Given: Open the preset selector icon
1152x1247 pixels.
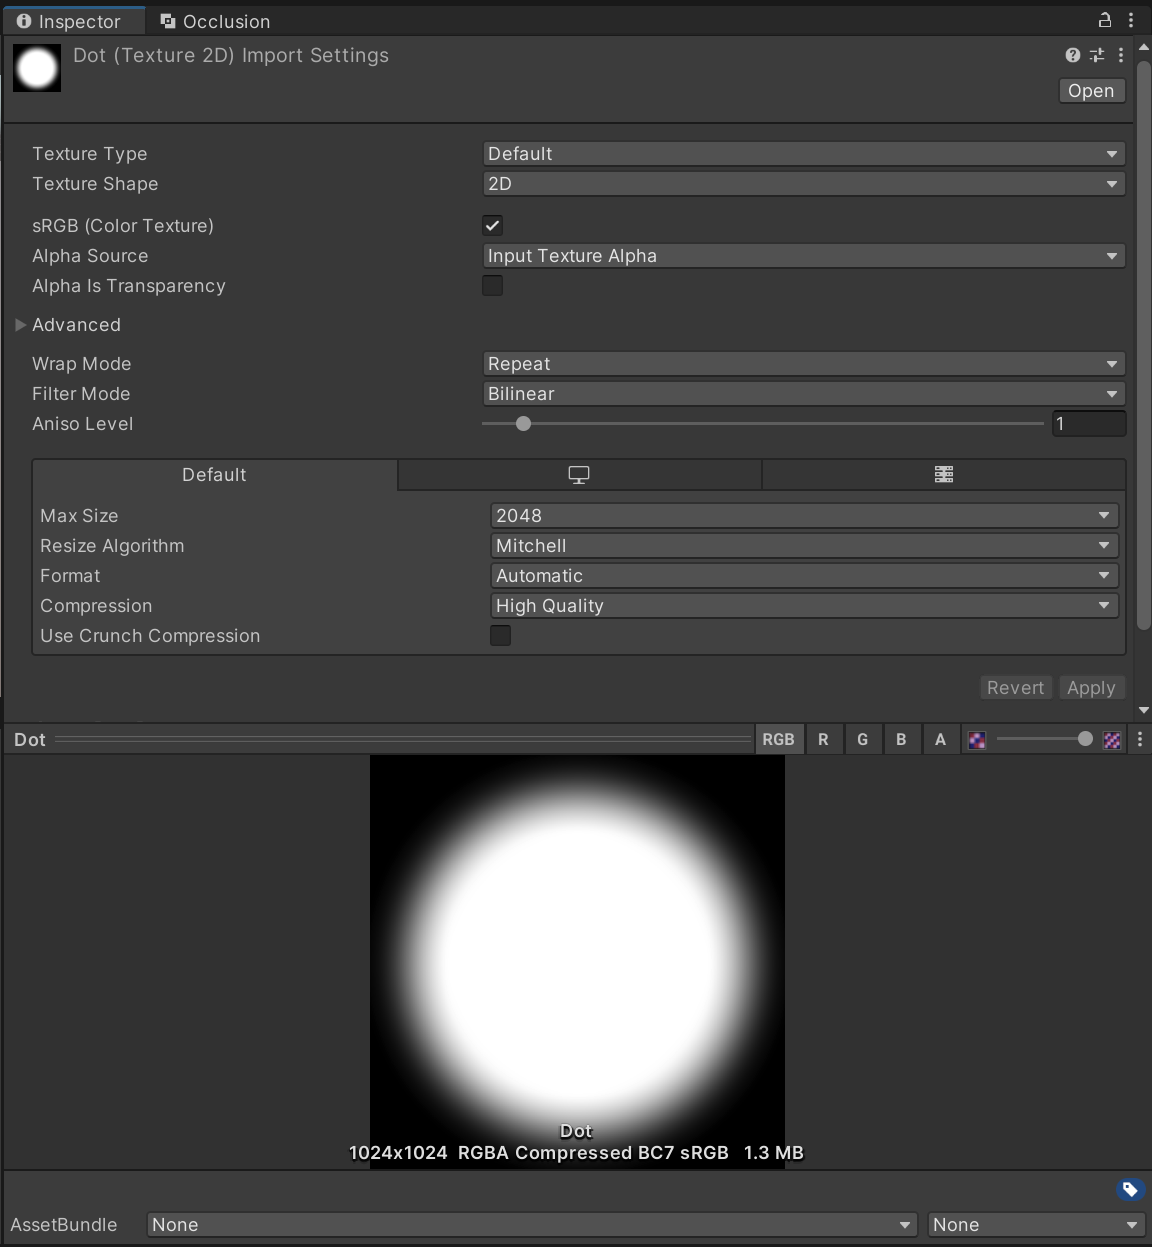Looking at the screenshot, I should tap(1097, 55).
